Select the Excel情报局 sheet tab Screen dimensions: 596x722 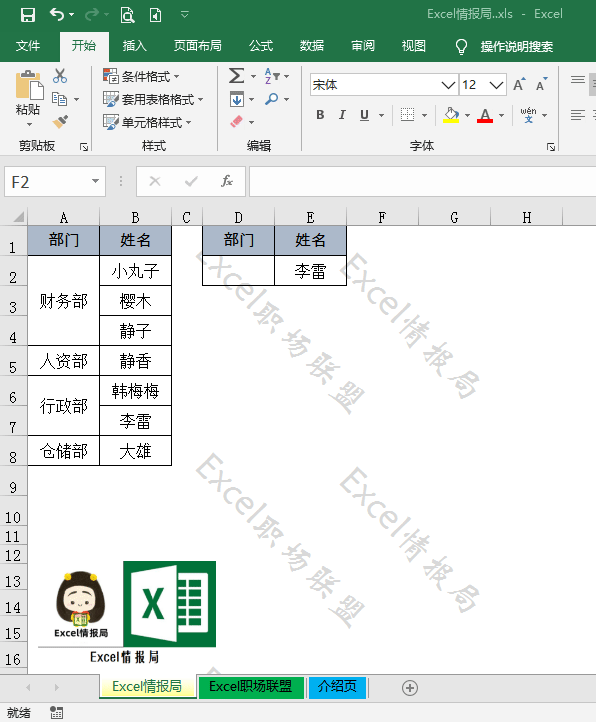(x=147, y=687)
